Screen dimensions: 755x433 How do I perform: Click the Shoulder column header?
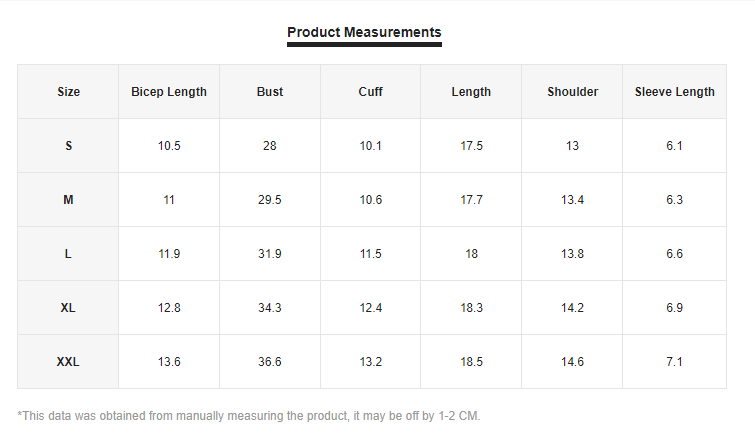coord(572,92)
